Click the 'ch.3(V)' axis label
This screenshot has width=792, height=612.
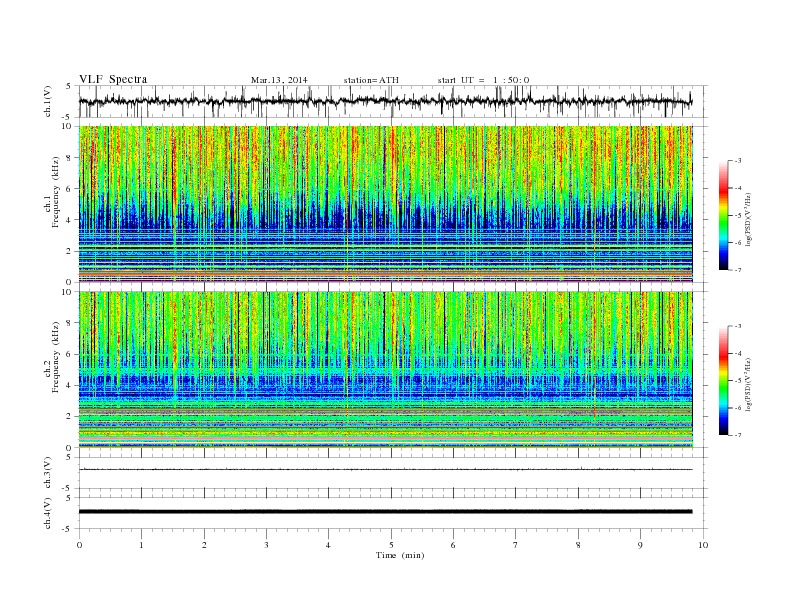click(x=48, y=472)
